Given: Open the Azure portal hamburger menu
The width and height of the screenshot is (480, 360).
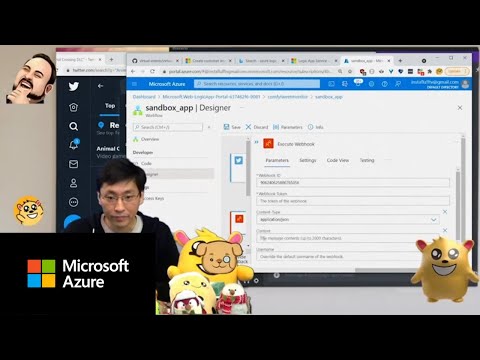Looking at the screenshot, I should coord(134,84).
